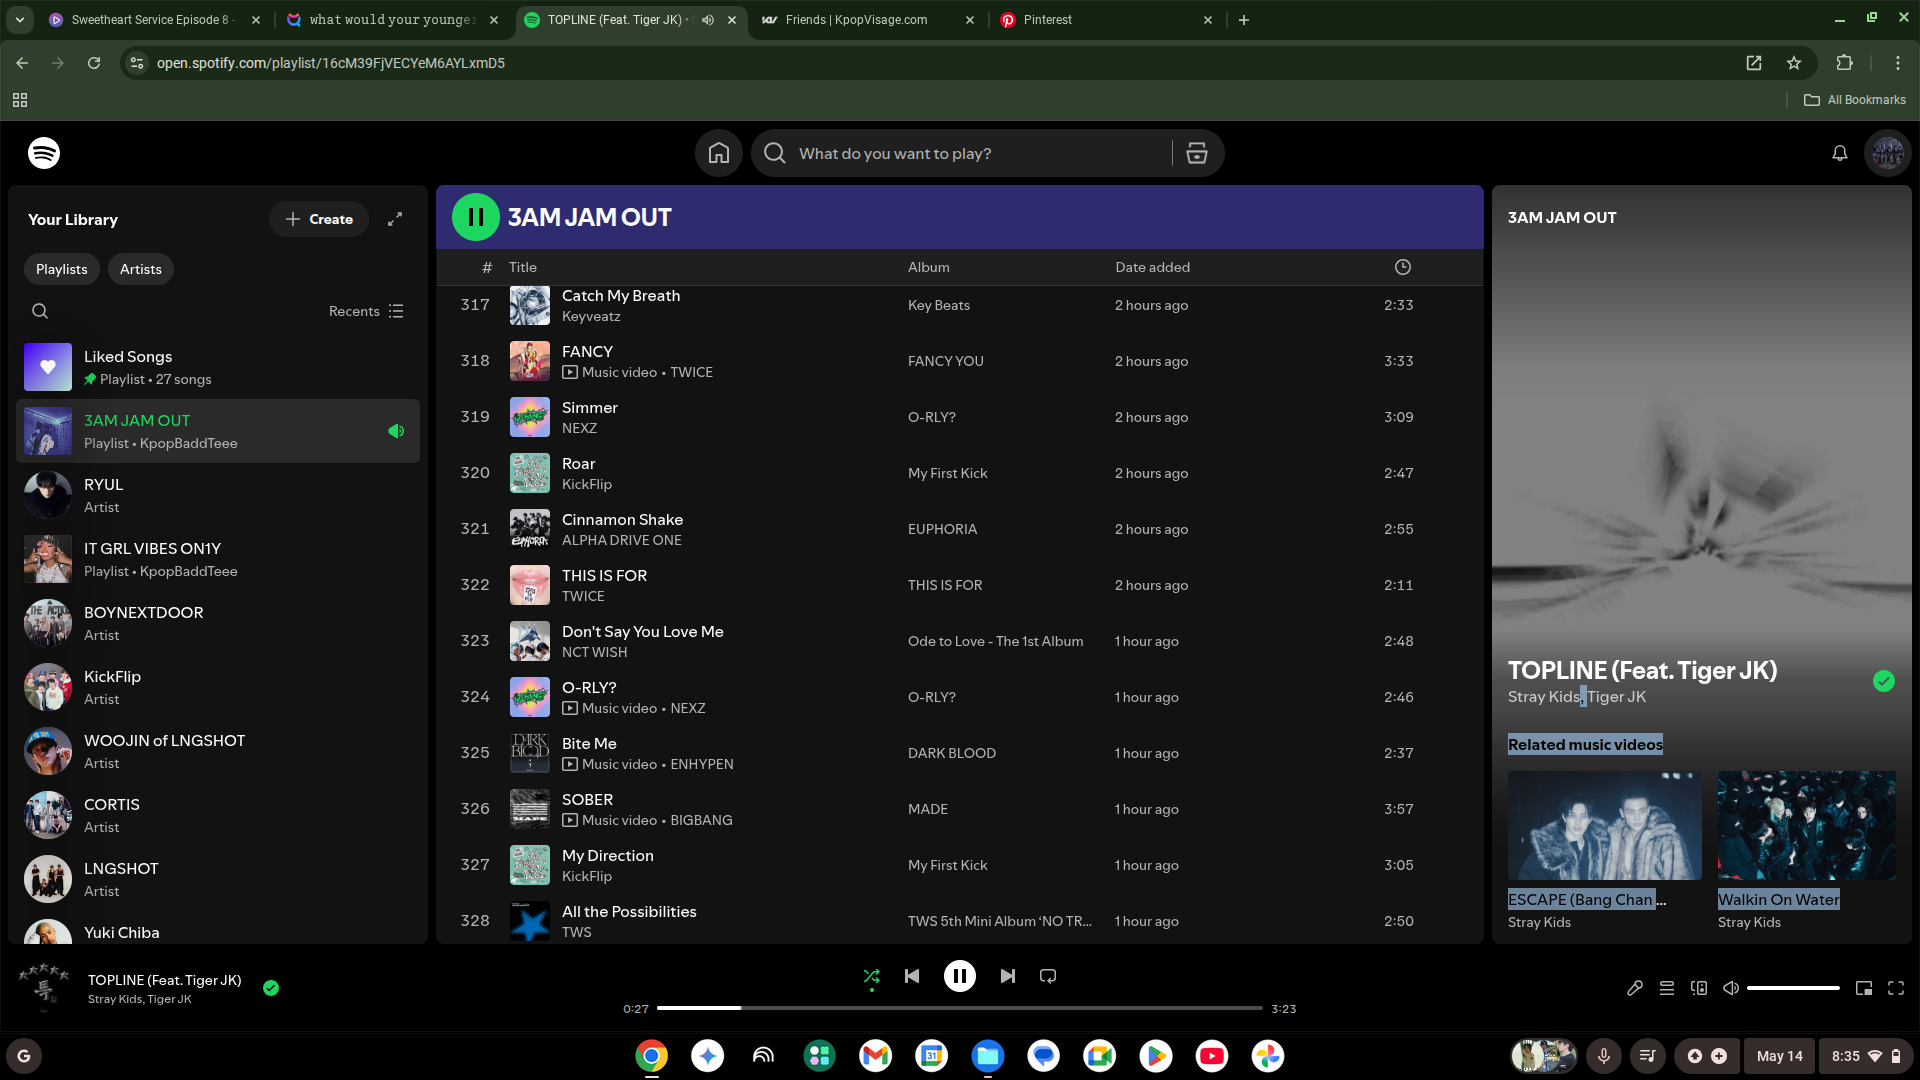This screenshot has height=1080, width=1920.
Task: Toggle shuffle in the player bar
Action: [x=872, y=976]
